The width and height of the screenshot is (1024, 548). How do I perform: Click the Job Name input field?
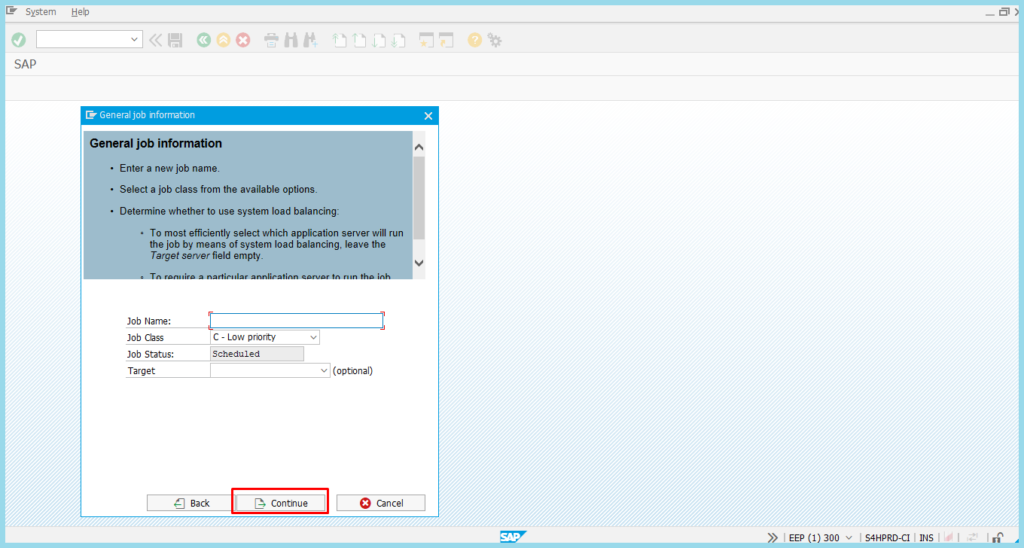click(x=296, y=321)
